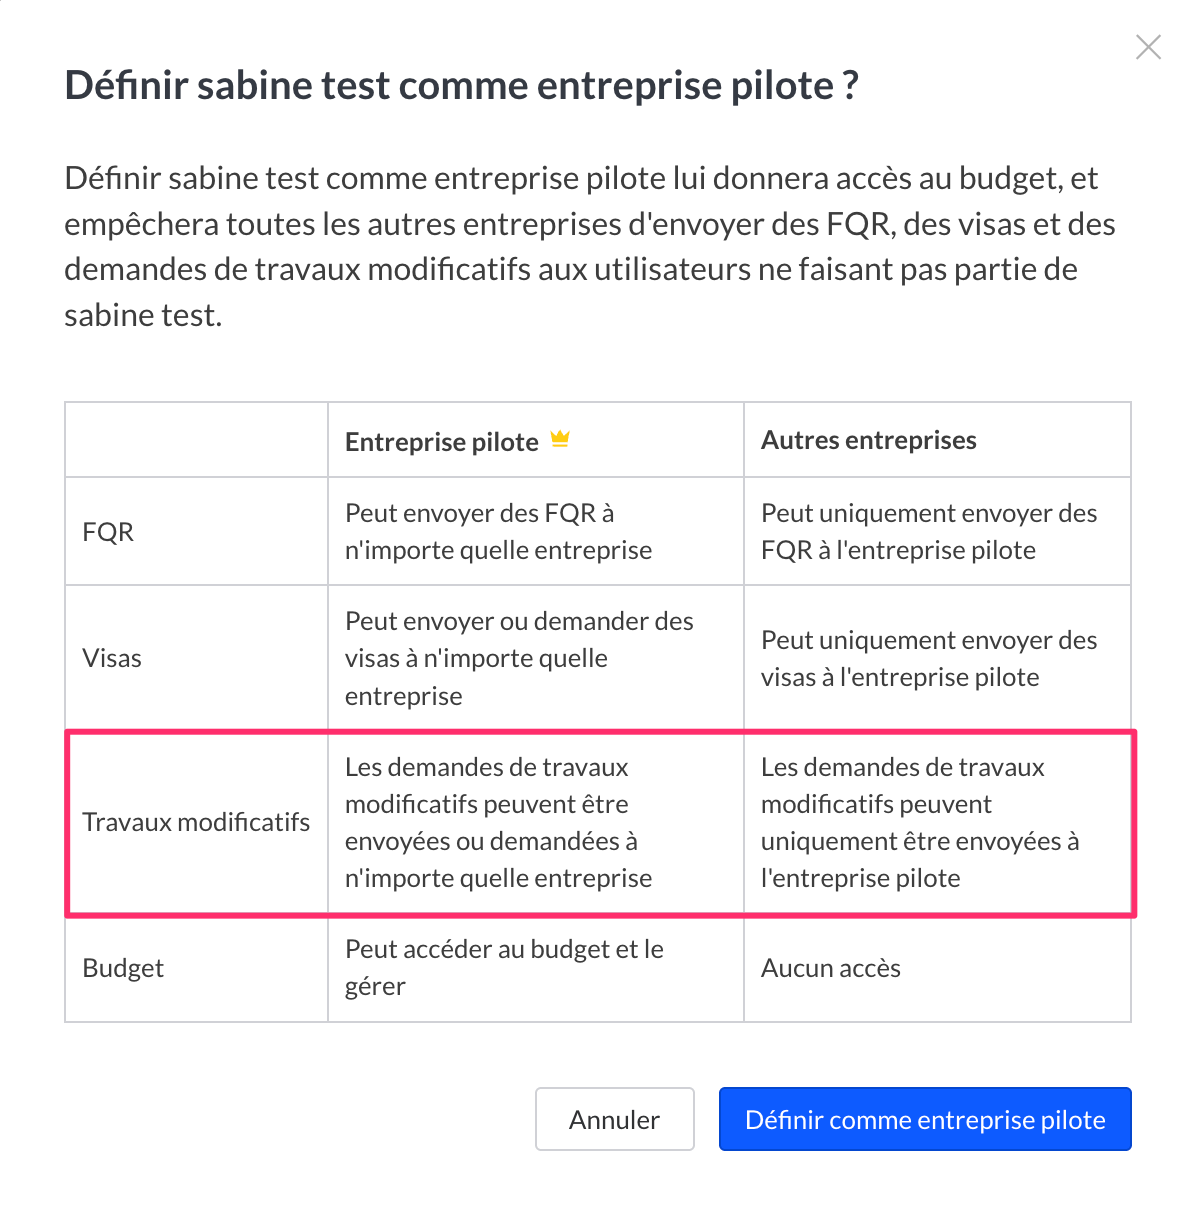Click the dialog title about sabine test
The image size is (1186, 1206).
(461, 85)
